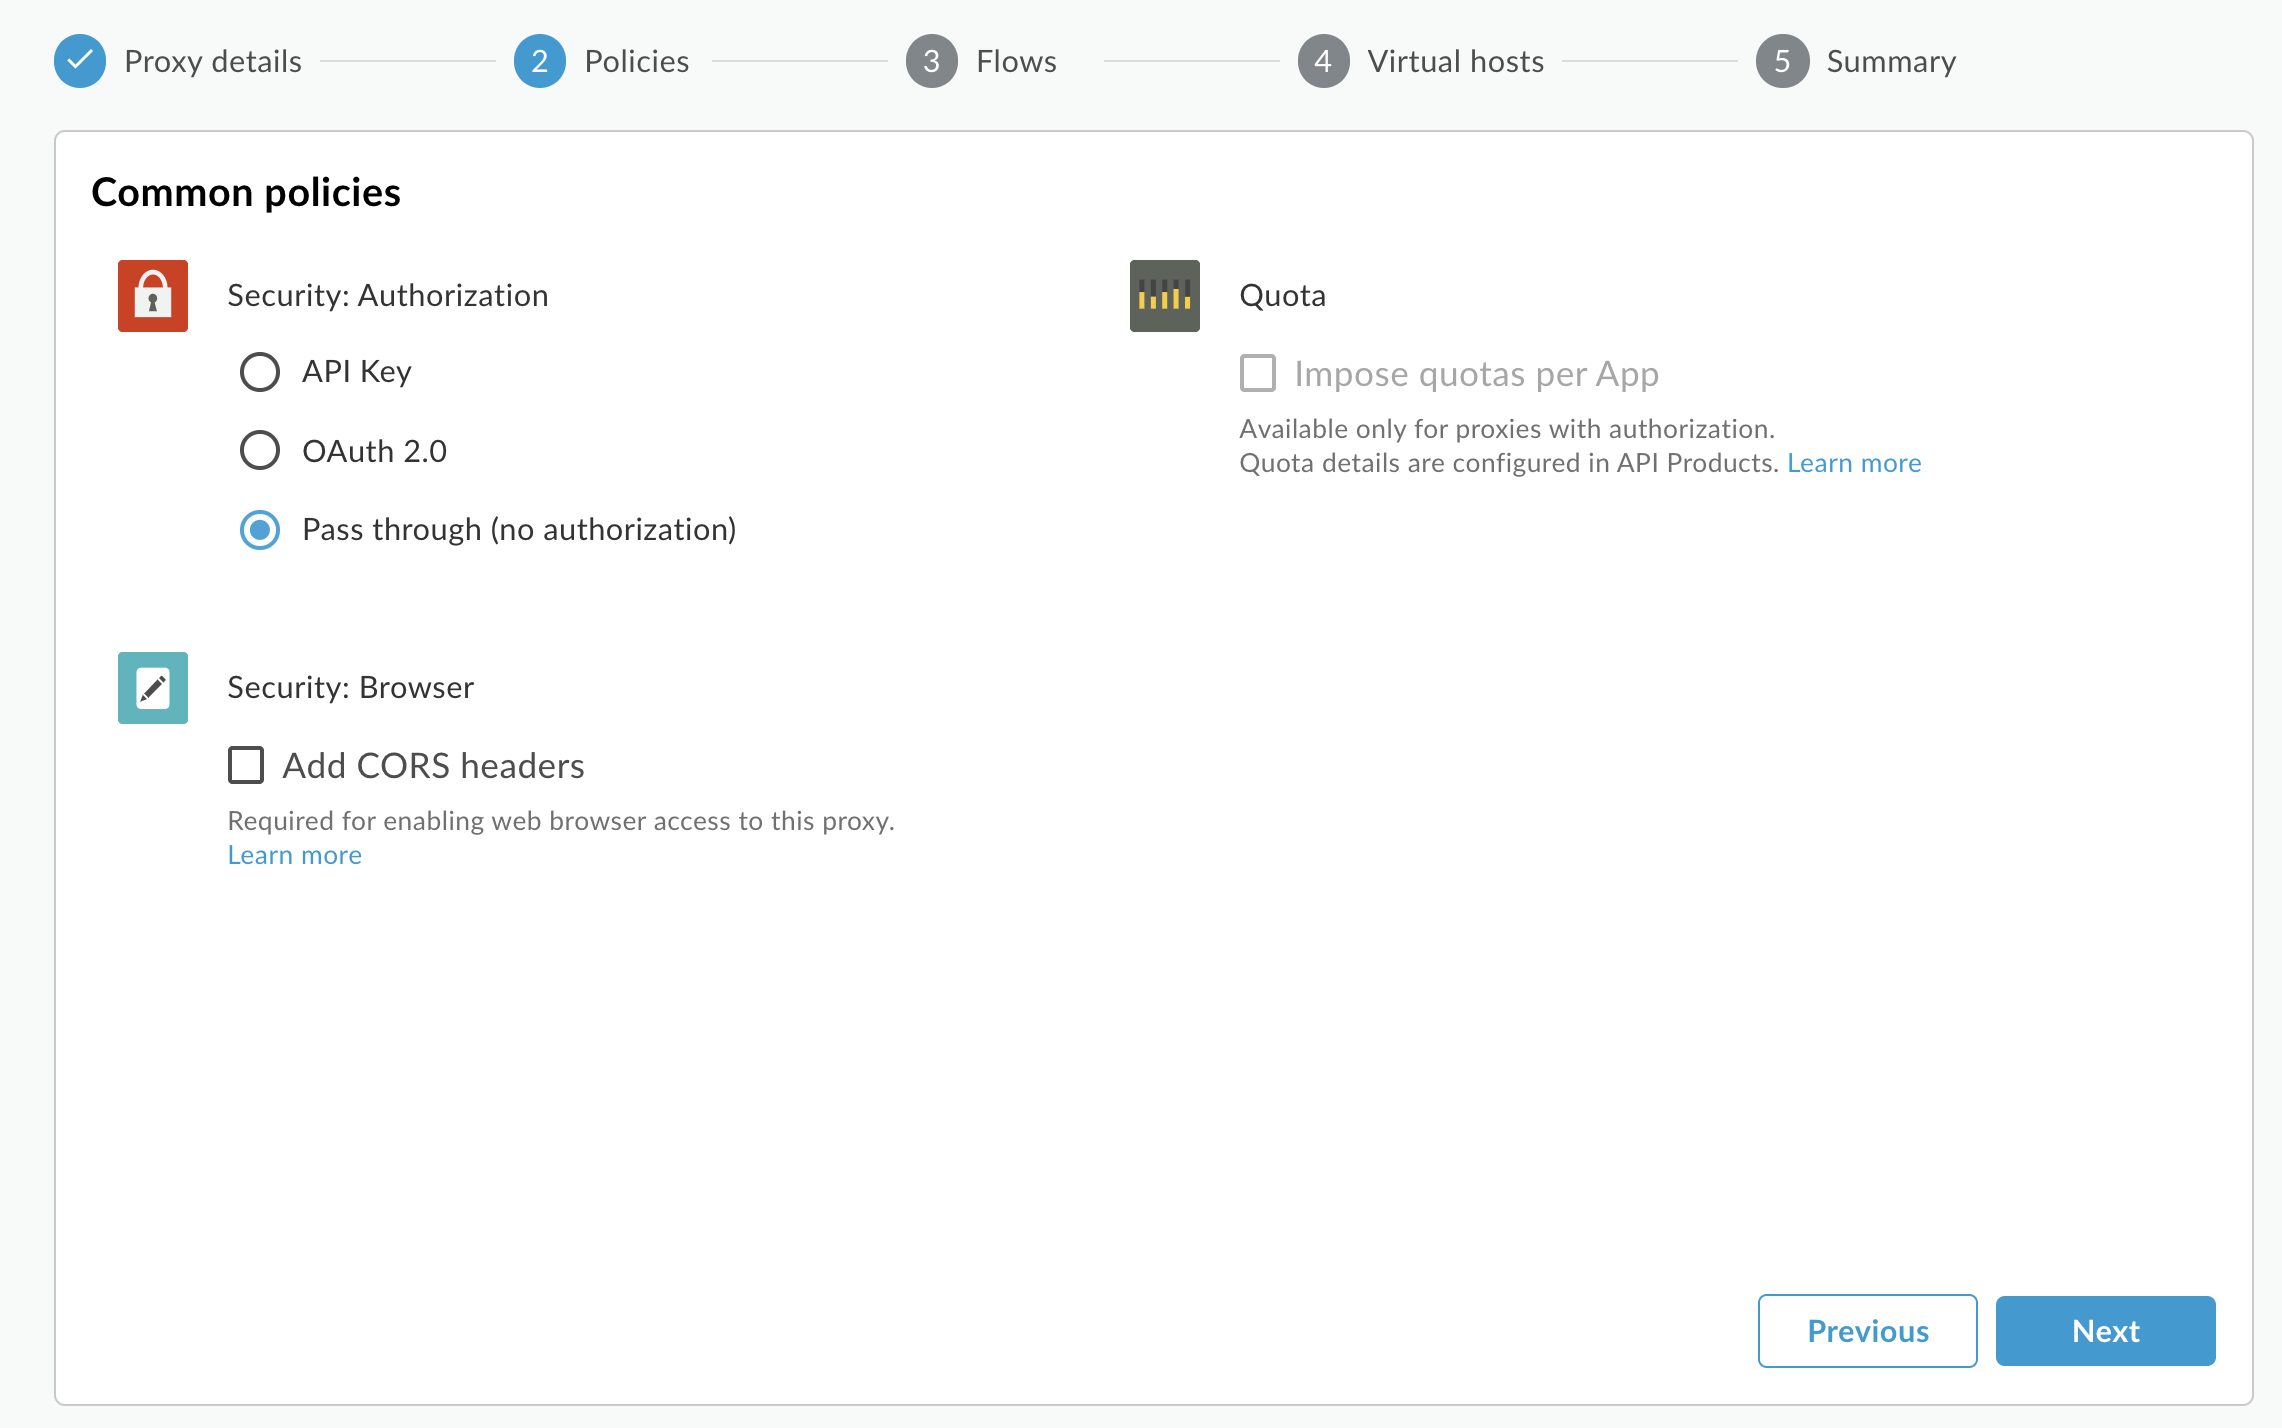Click the step 3 Flows circle icon
This screenshot has width=2282, height=1428.
(x=930, y=61)
